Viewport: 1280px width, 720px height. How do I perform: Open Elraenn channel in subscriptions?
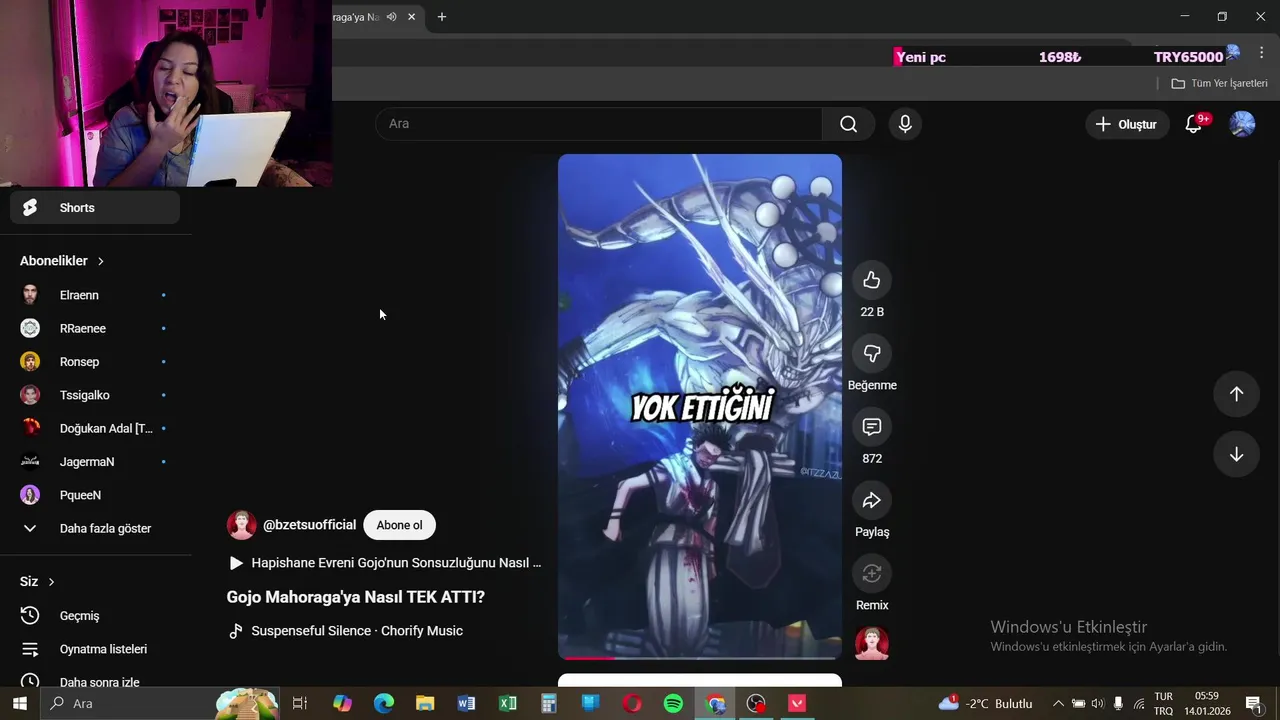click(95, 295)
